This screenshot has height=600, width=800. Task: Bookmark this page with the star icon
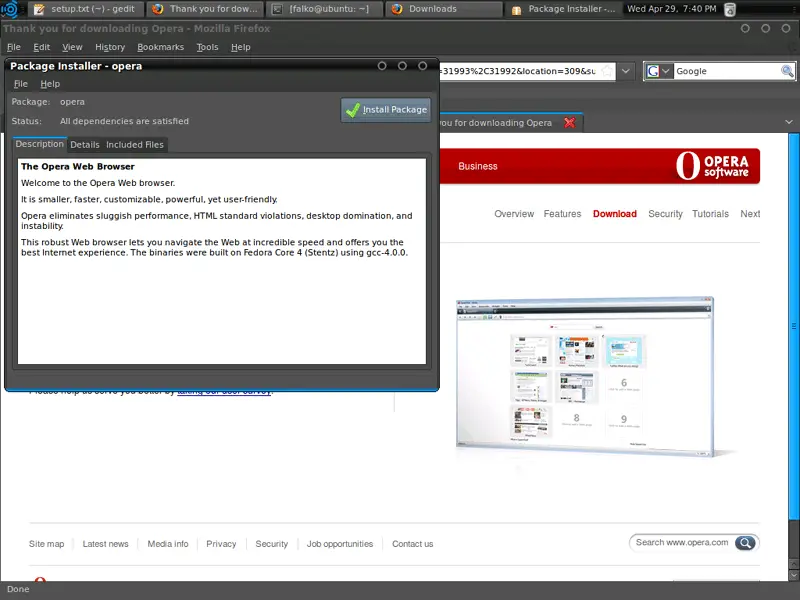[x=607, y=71]
